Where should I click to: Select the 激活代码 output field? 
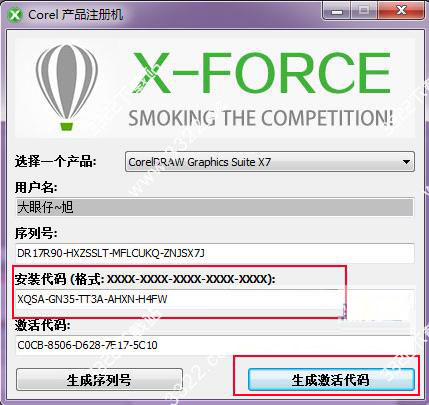pyautogui.click(x=214, y=345)
